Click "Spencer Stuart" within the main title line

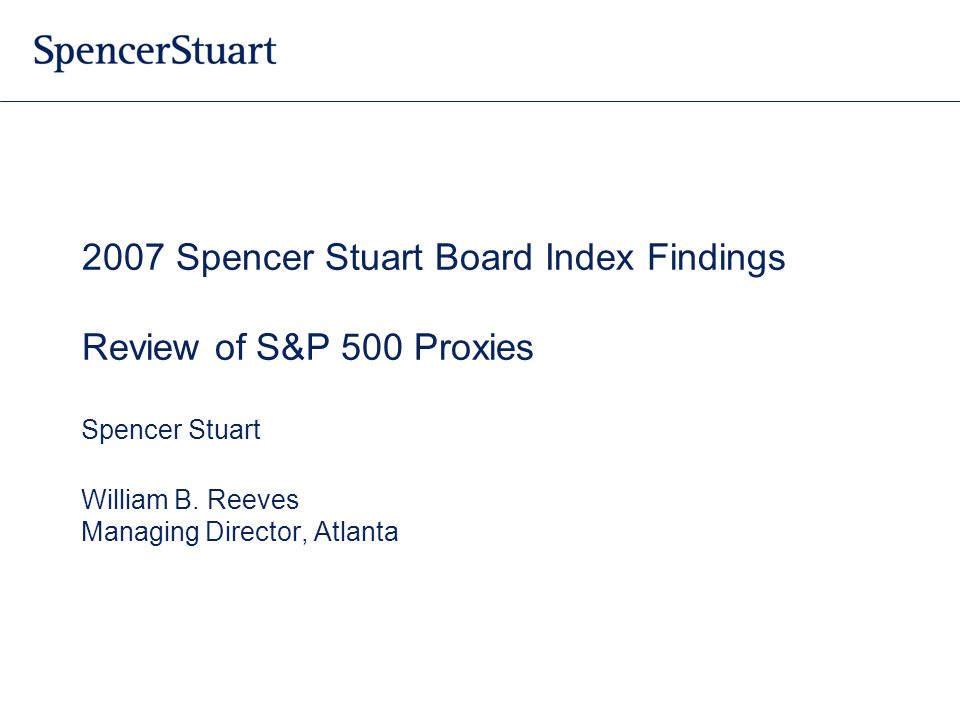pos(299,258)
